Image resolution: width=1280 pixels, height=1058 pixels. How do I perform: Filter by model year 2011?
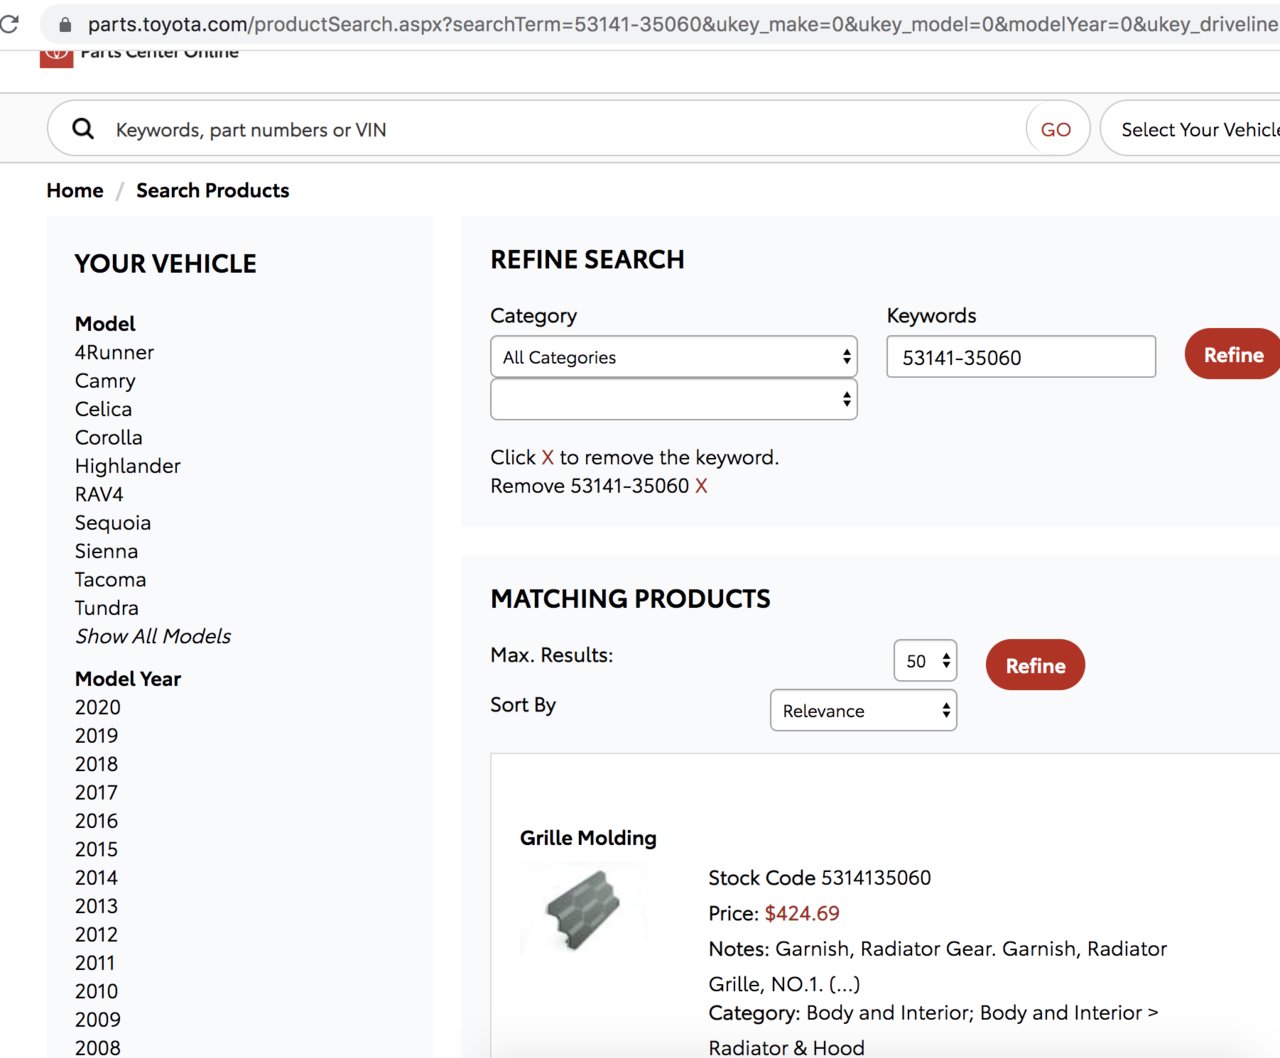click(96, 963)
